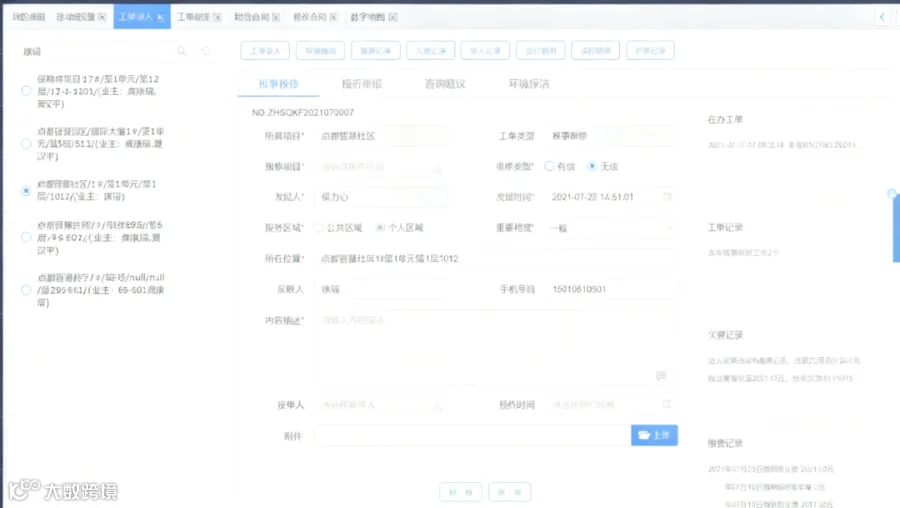Click the 手机号码 field with 15010610901

tap(611, 289)
